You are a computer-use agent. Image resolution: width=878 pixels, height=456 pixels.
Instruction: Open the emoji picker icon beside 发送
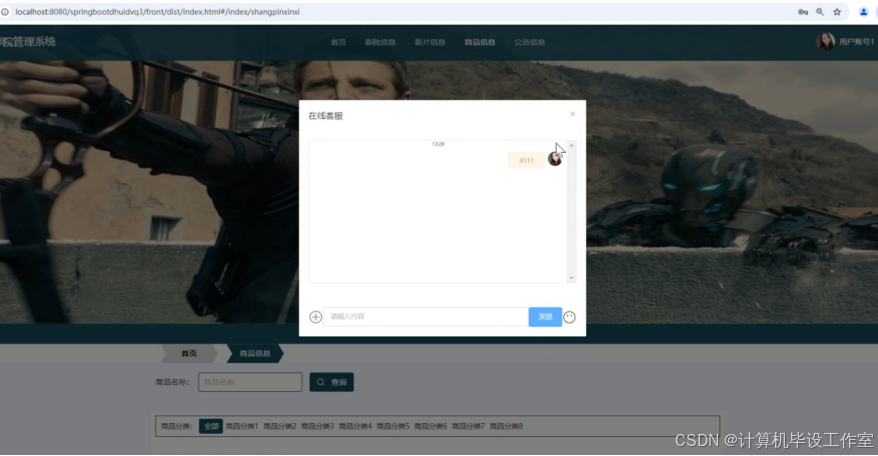coord(569,317)
